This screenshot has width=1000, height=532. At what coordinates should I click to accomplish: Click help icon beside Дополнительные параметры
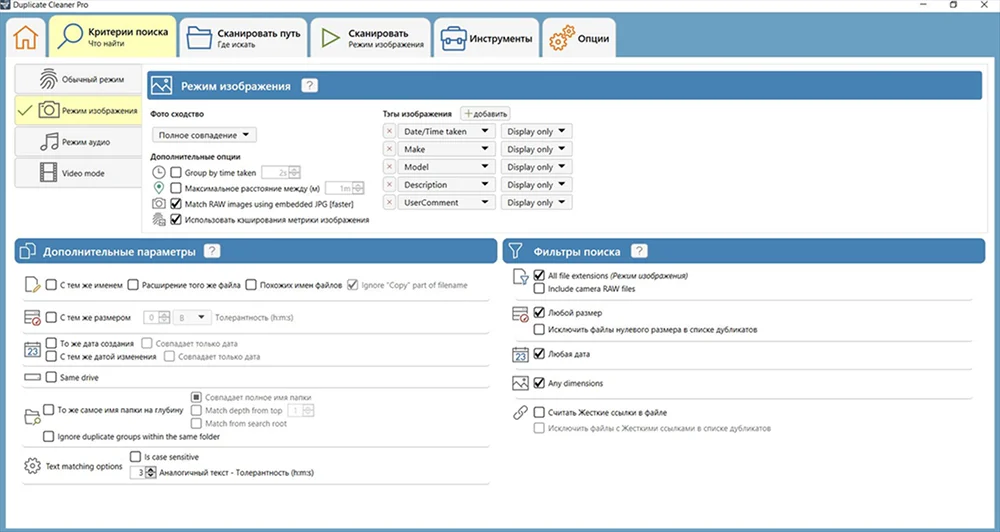pos(212,251)
